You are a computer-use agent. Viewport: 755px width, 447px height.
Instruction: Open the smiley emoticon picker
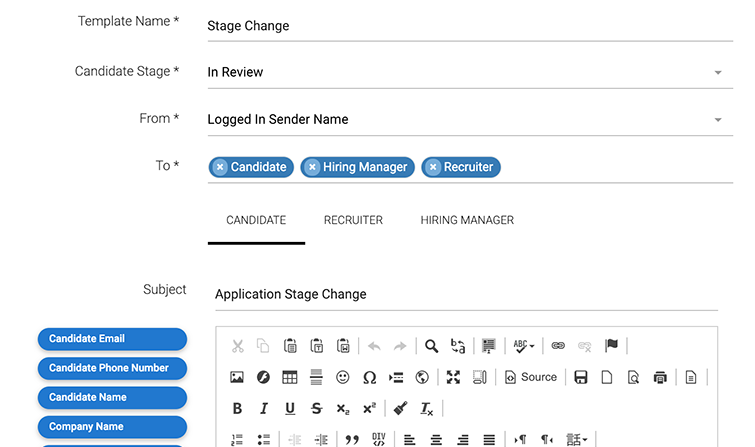pos(343,377)
